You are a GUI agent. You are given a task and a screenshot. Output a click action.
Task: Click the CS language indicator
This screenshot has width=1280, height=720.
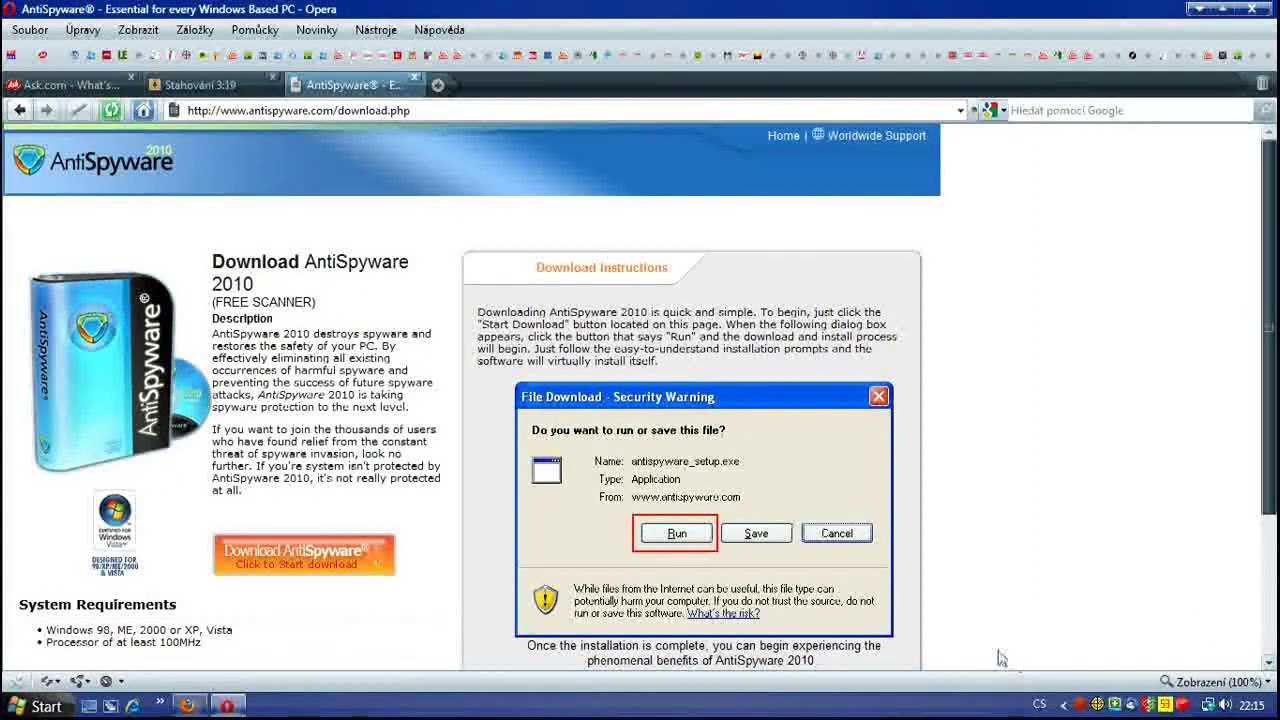coord(1040,705)
